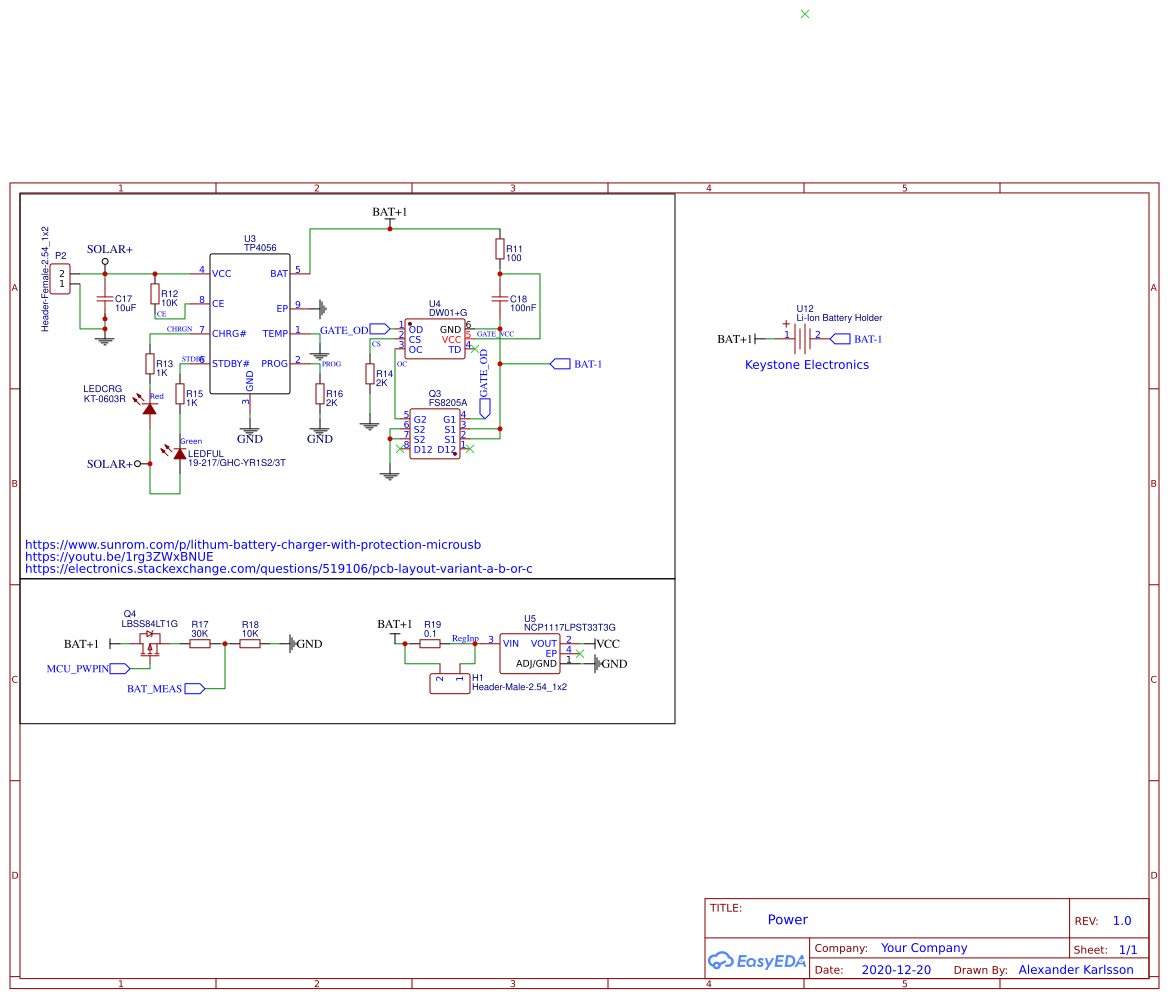Select the Li-Ion battery holder symbol U12

click(x=802, y=339)
